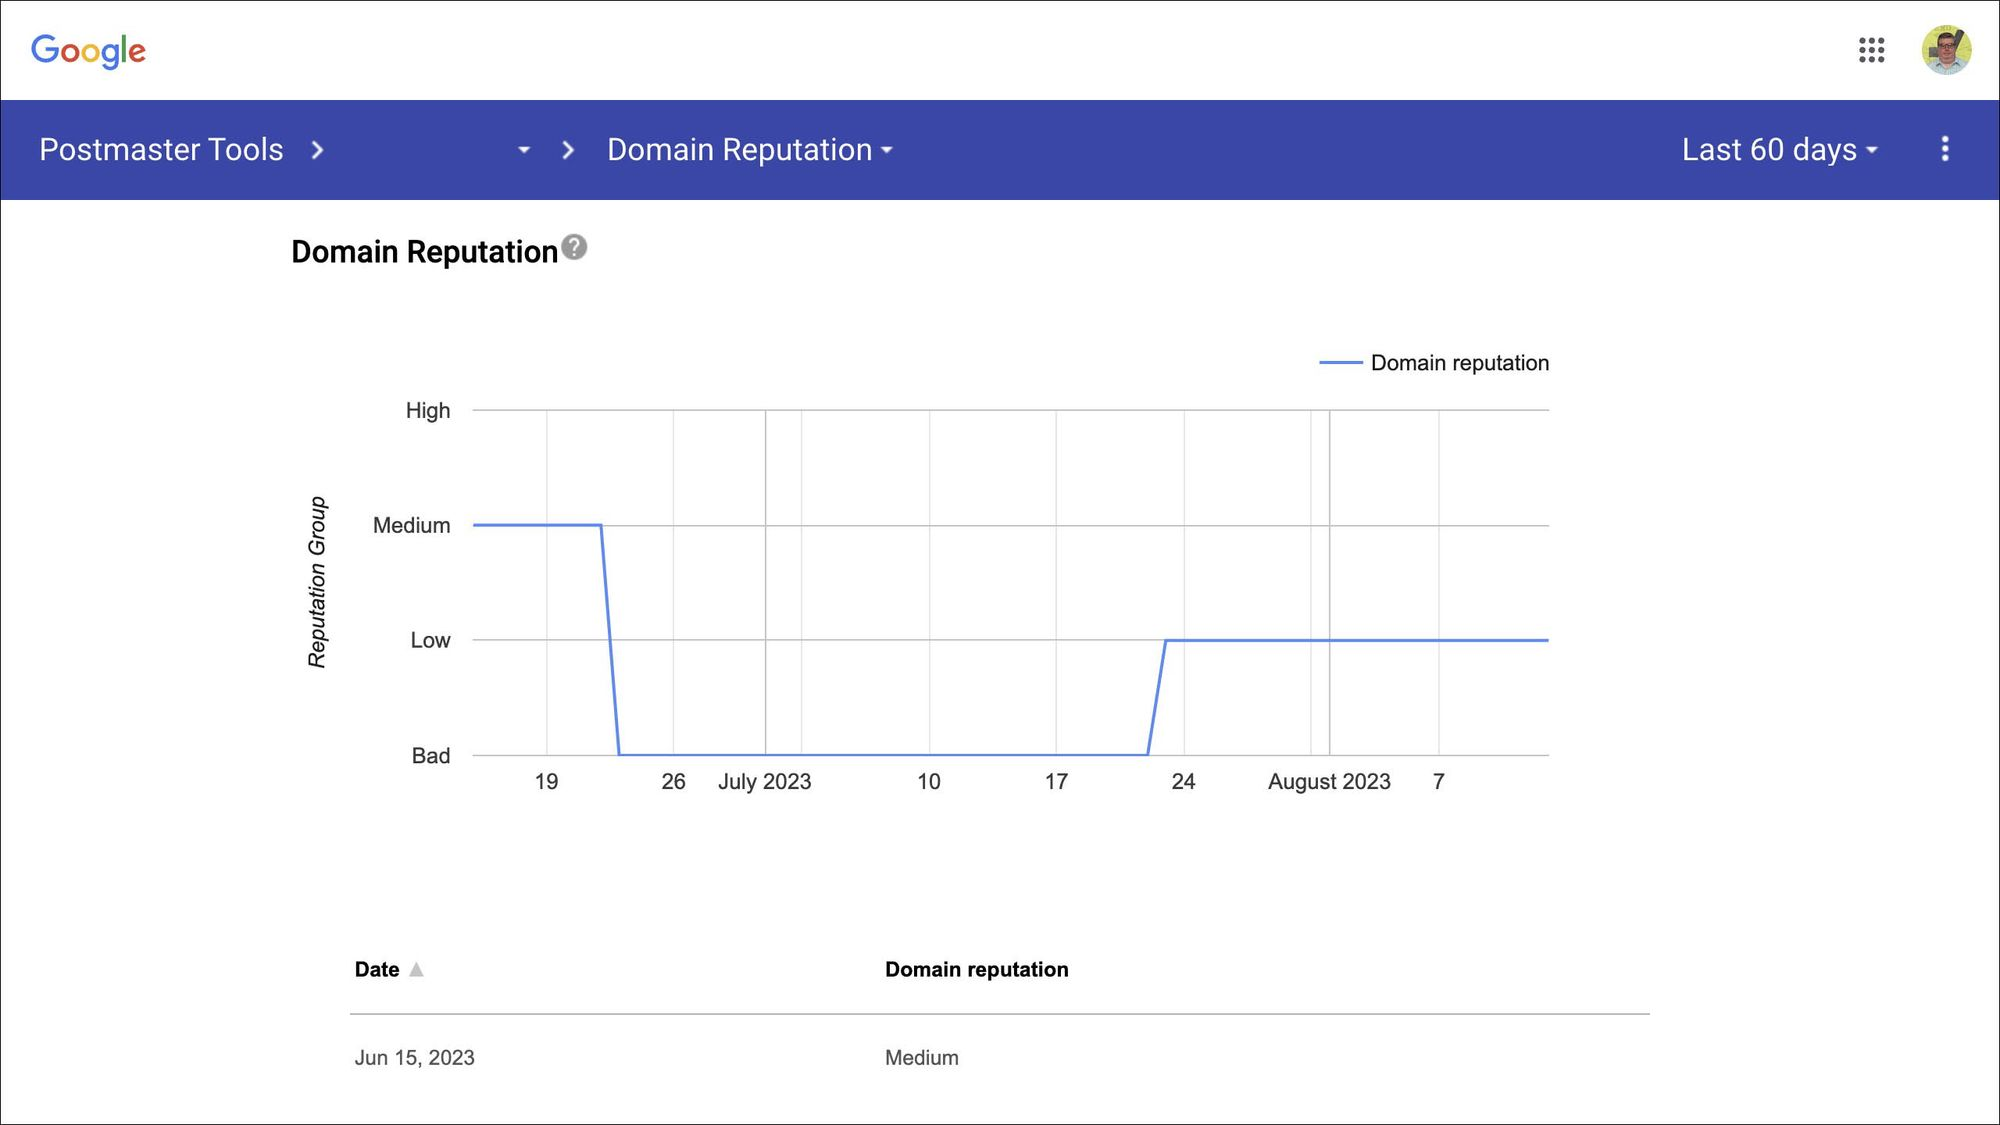Click the chevron before Domain Reputation
Image resolution: width=2000 pixels, height=1125 pixels.
pyautogui.click(x=568, y=150)
